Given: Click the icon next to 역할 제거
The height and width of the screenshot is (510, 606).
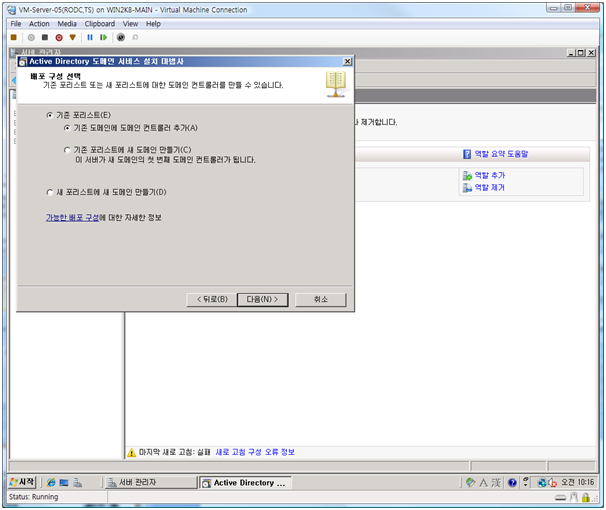Looking at the screenshot, I should (x=467, y=188).
